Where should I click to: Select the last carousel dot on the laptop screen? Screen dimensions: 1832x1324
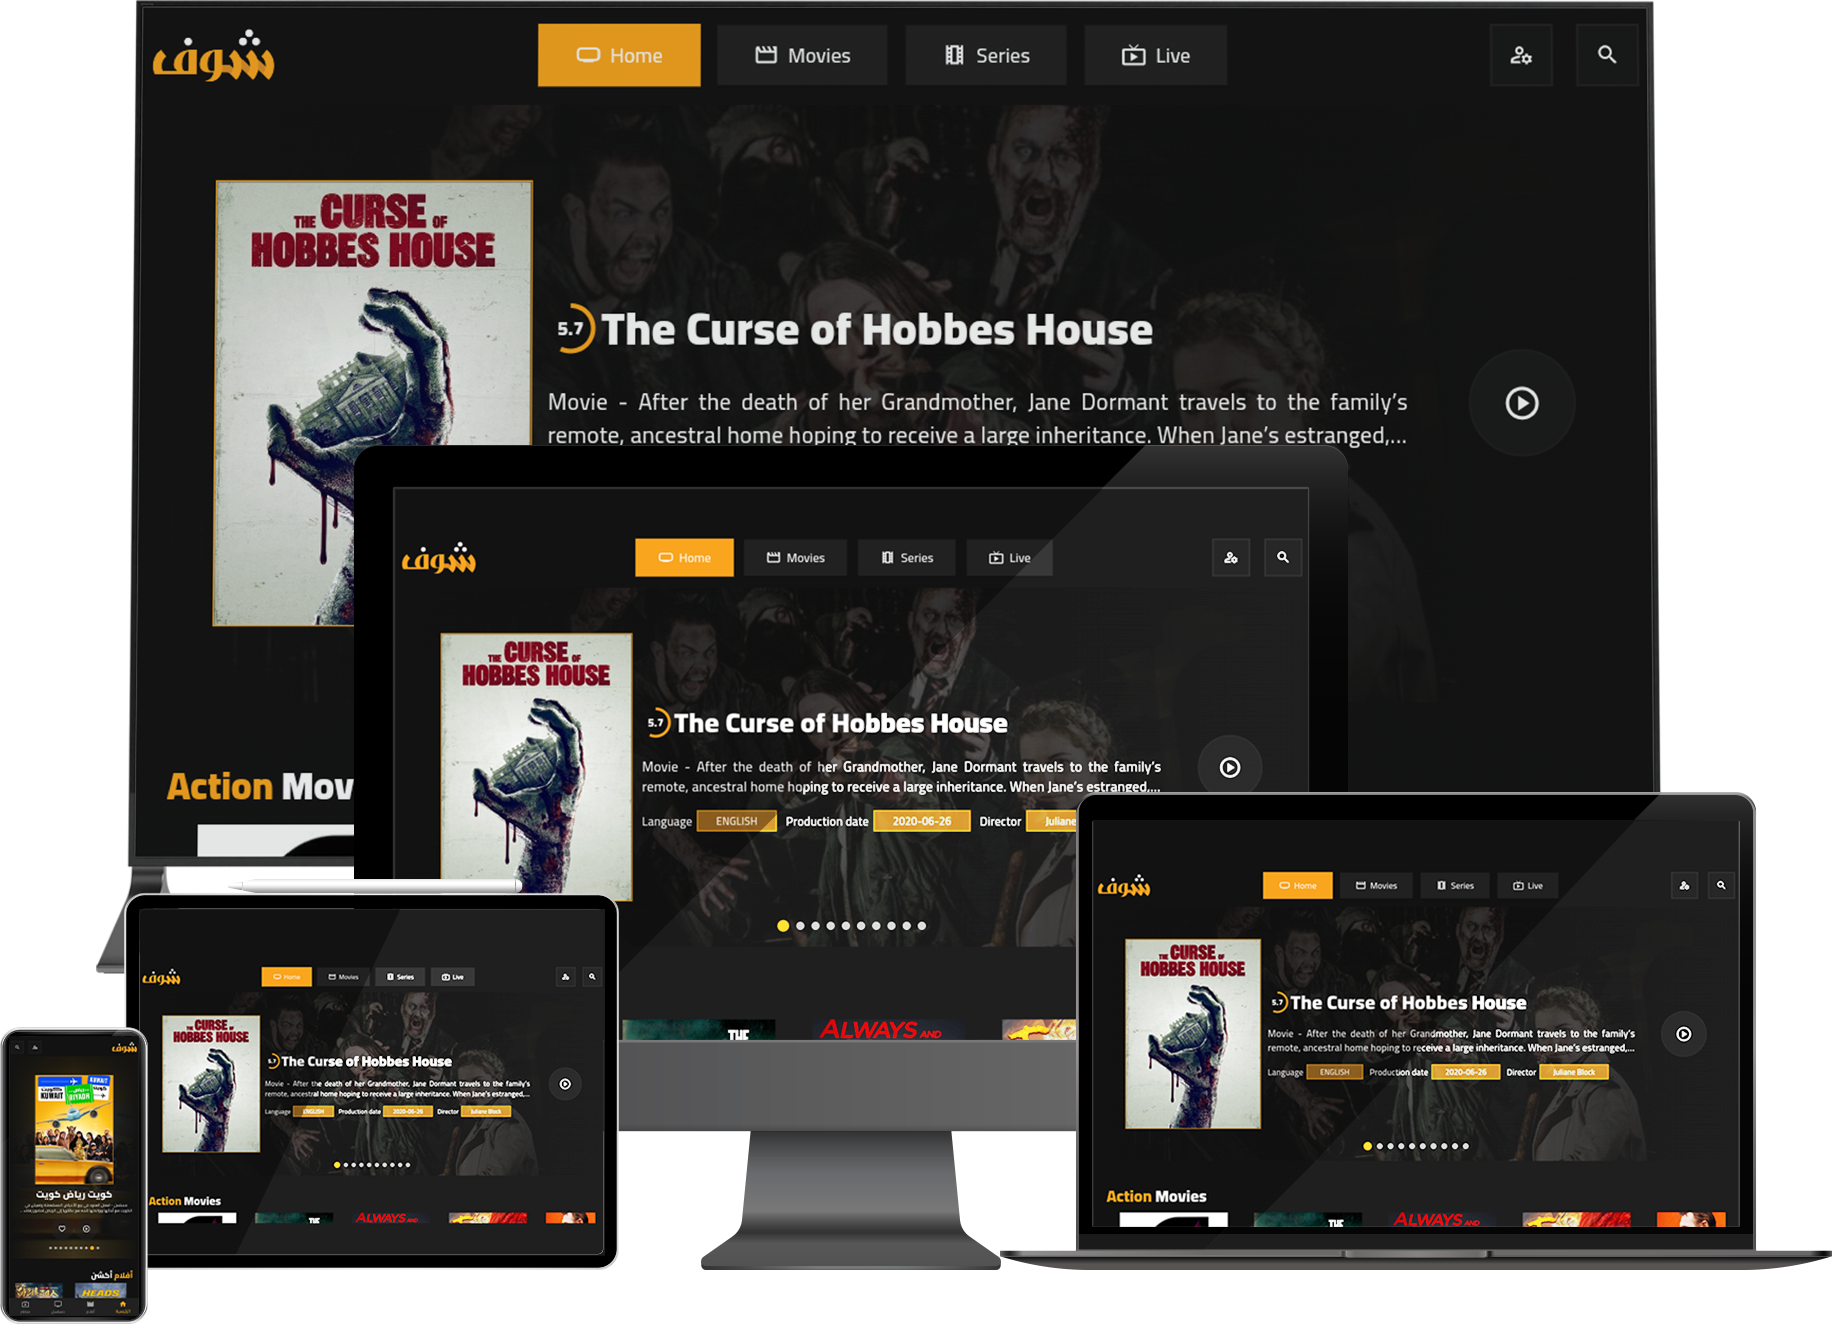point(1466,1146)
